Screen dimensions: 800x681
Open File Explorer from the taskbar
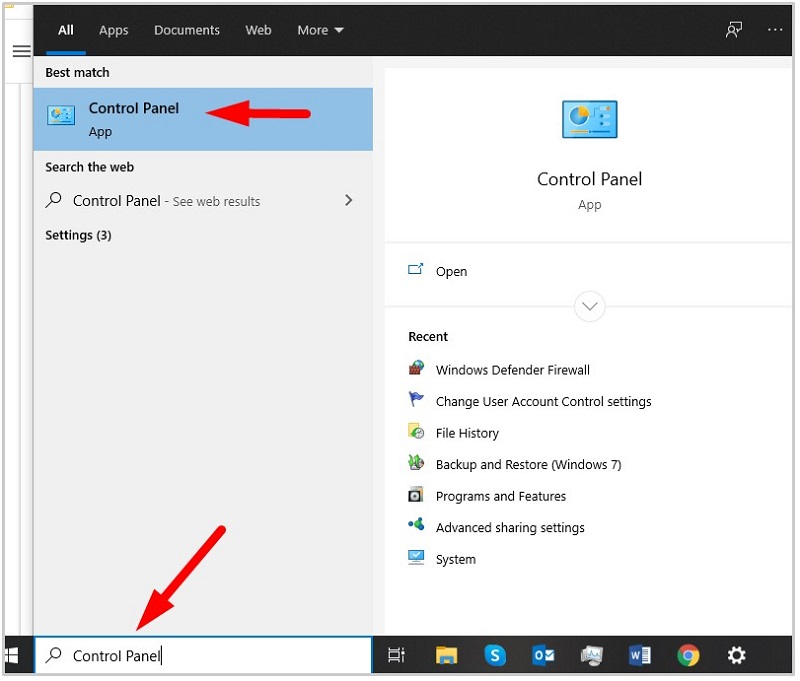click(x=447, y=655)
